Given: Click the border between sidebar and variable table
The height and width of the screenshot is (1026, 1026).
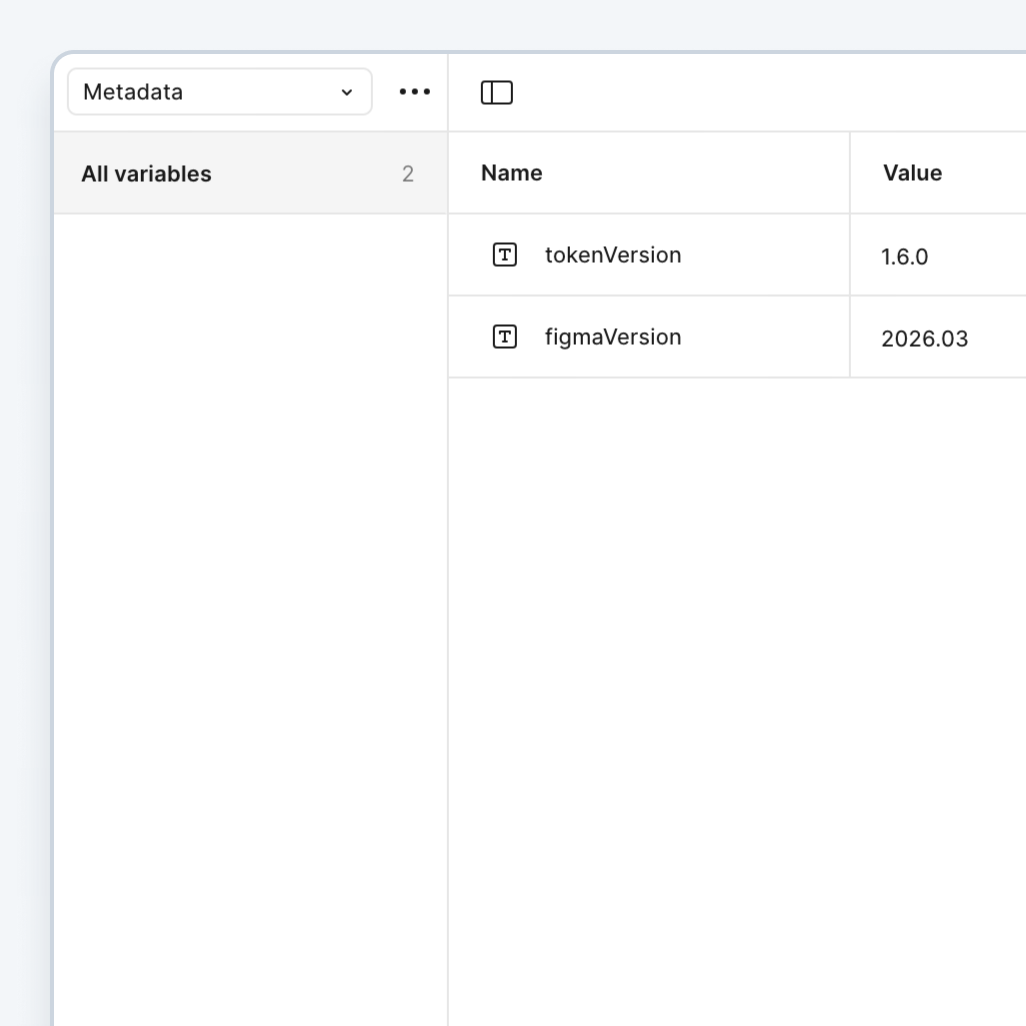Looking at the screenshot, I should [448, 600].
